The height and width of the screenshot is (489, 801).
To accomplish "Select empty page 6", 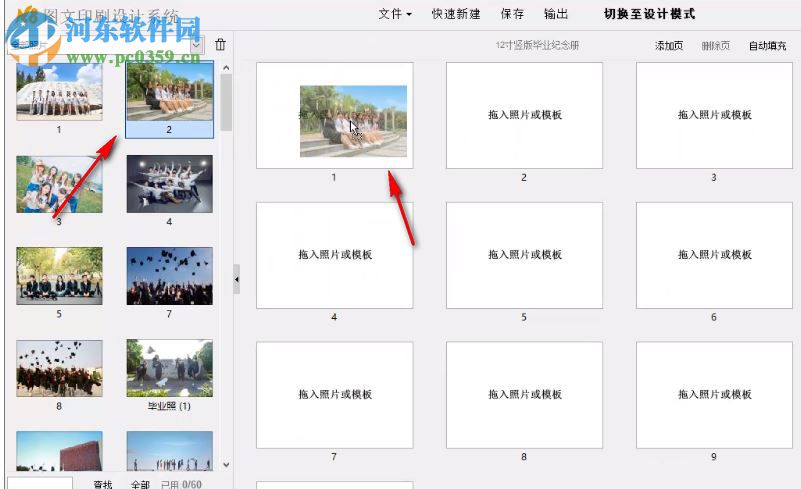I will coord(714,255).
